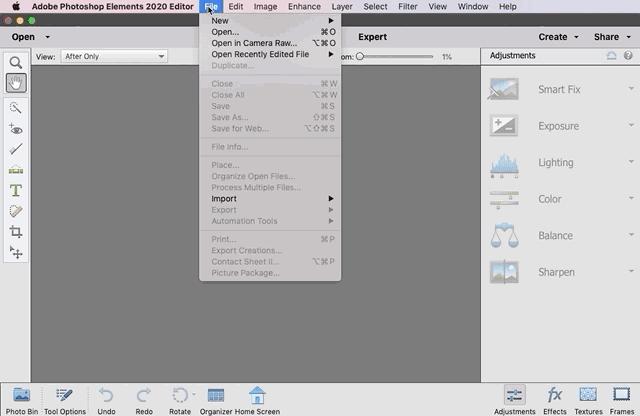Expand the Smart Fix adjustment

coord(631,89)
